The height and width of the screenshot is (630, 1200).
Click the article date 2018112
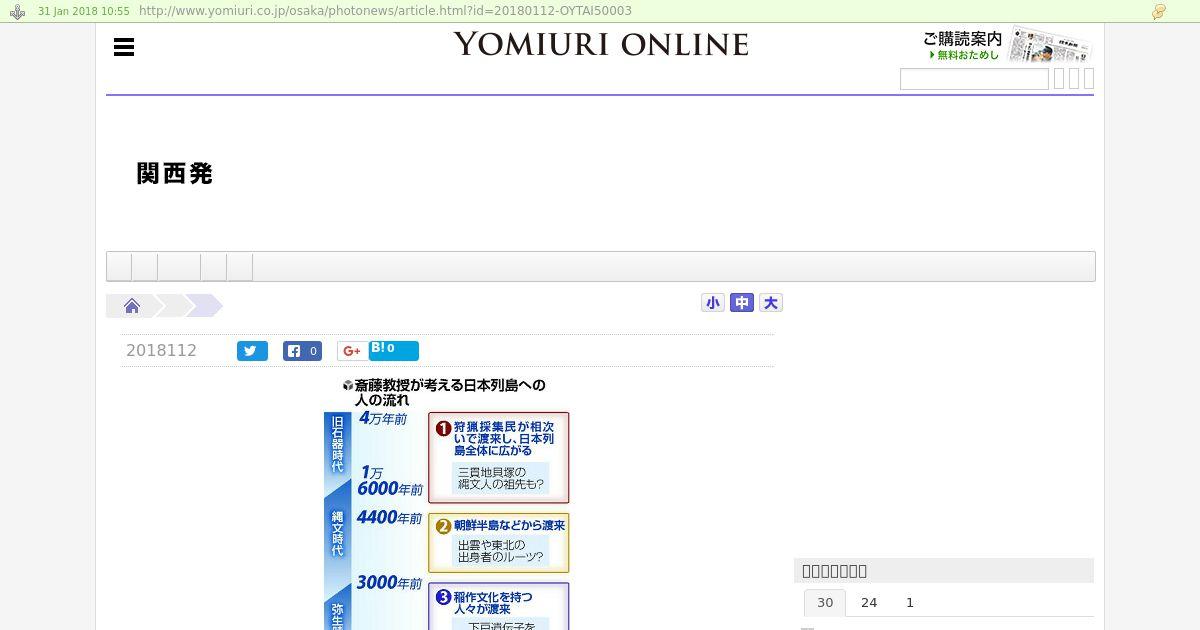click(x=161, y=350)
